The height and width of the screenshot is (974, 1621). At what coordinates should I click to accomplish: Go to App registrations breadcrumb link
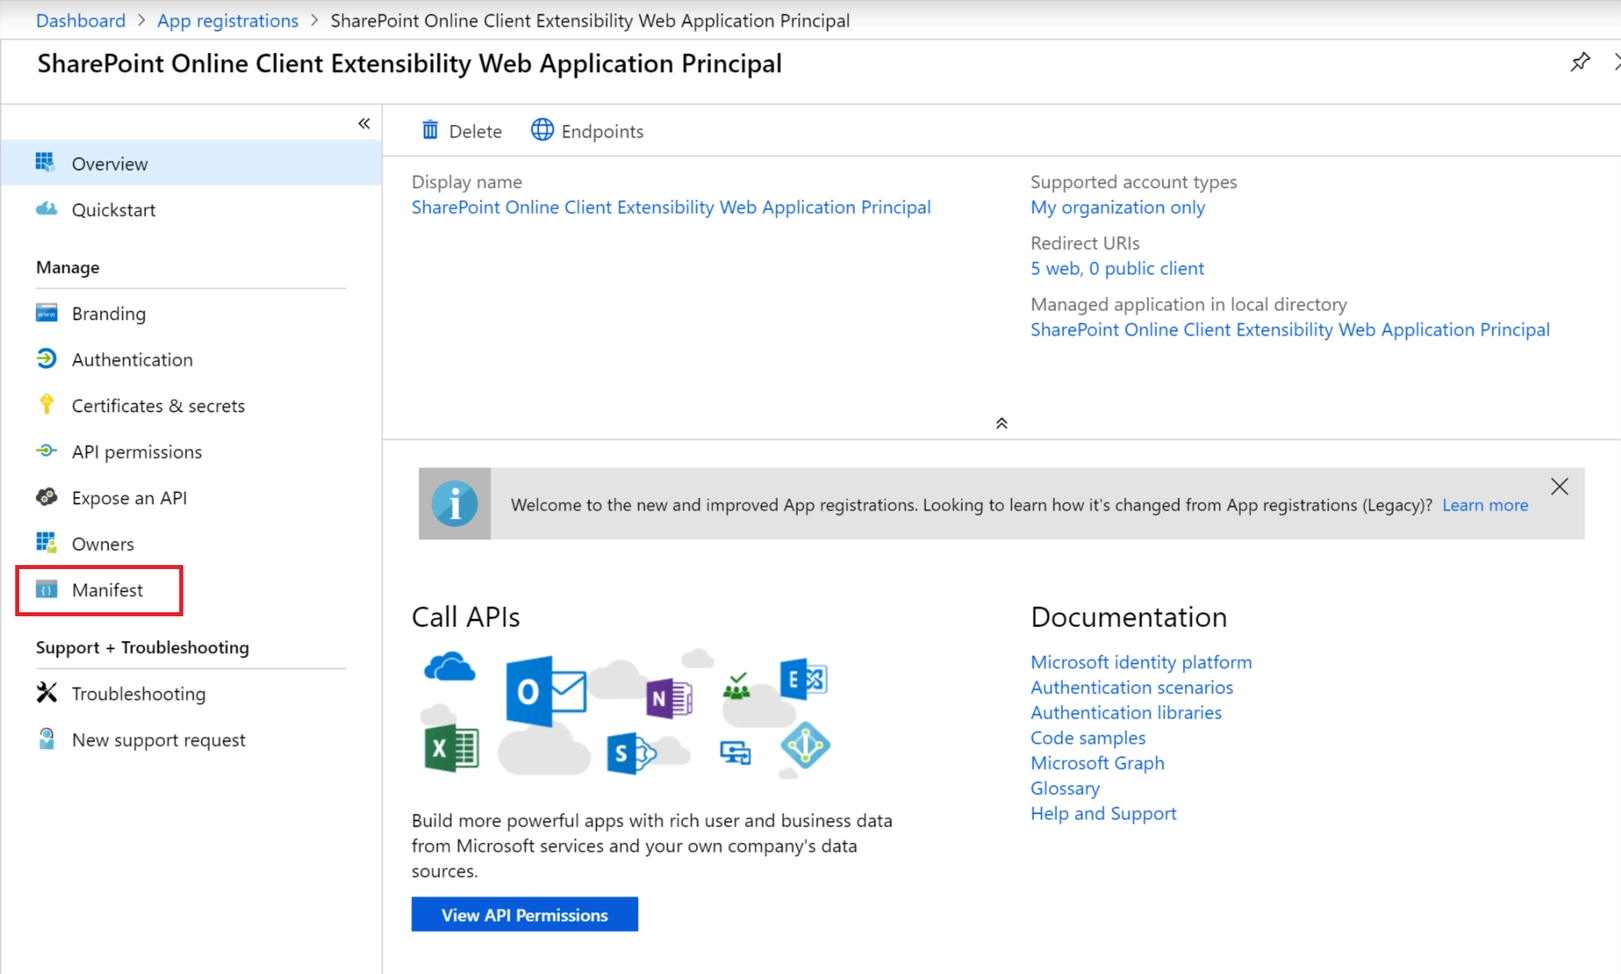(227, 20)
